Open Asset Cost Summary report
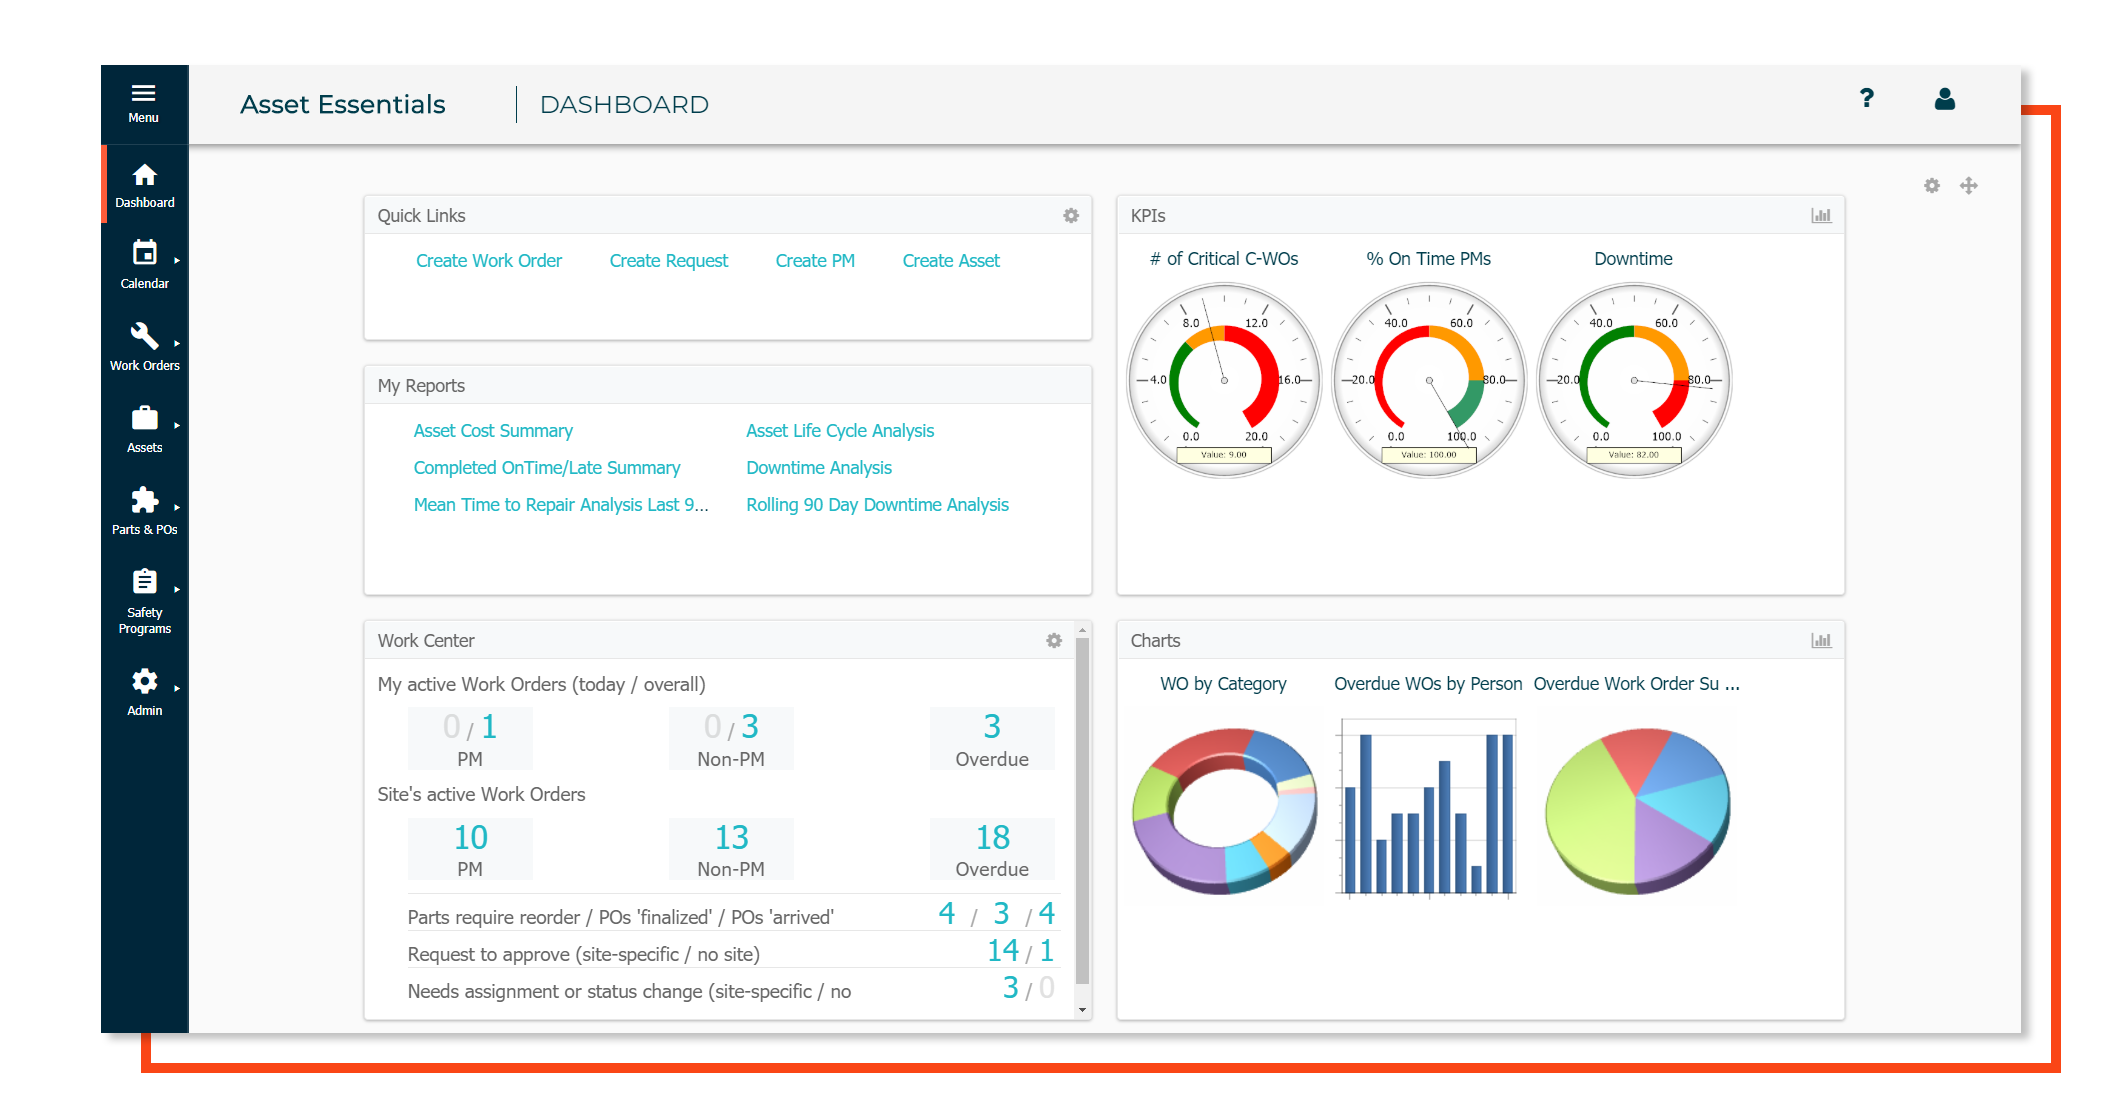This screenshot has width=2122, height=1099. click(x=493, y=431)
